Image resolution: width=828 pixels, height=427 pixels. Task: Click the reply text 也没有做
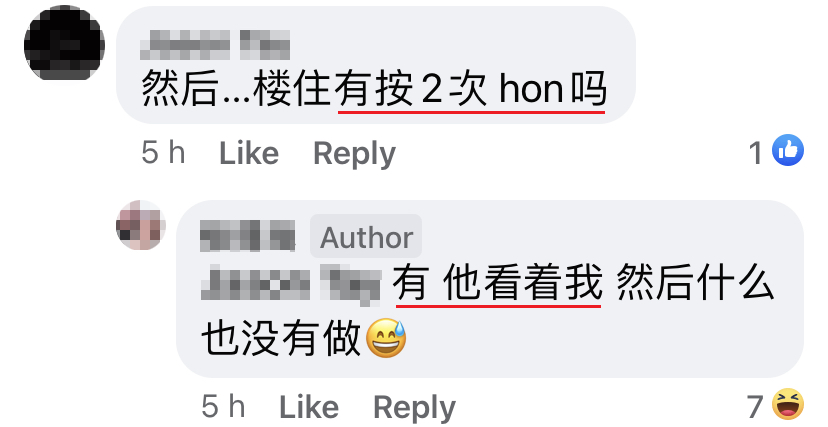coord(281,338)
